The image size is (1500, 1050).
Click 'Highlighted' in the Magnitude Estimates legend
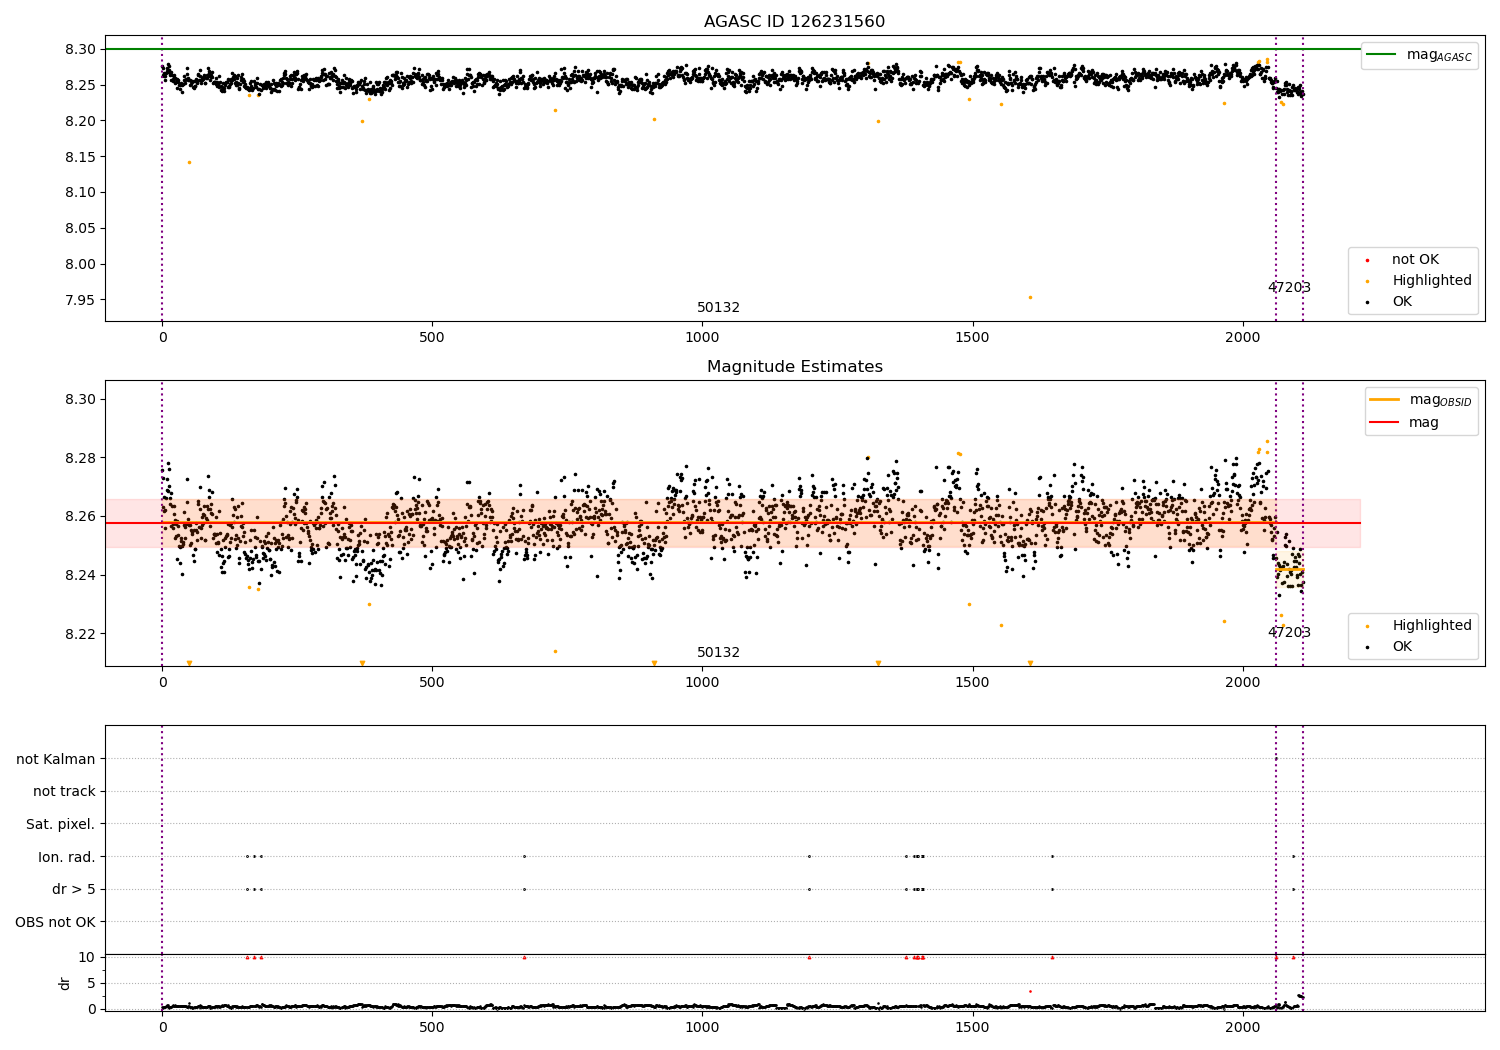[1431, 626]
